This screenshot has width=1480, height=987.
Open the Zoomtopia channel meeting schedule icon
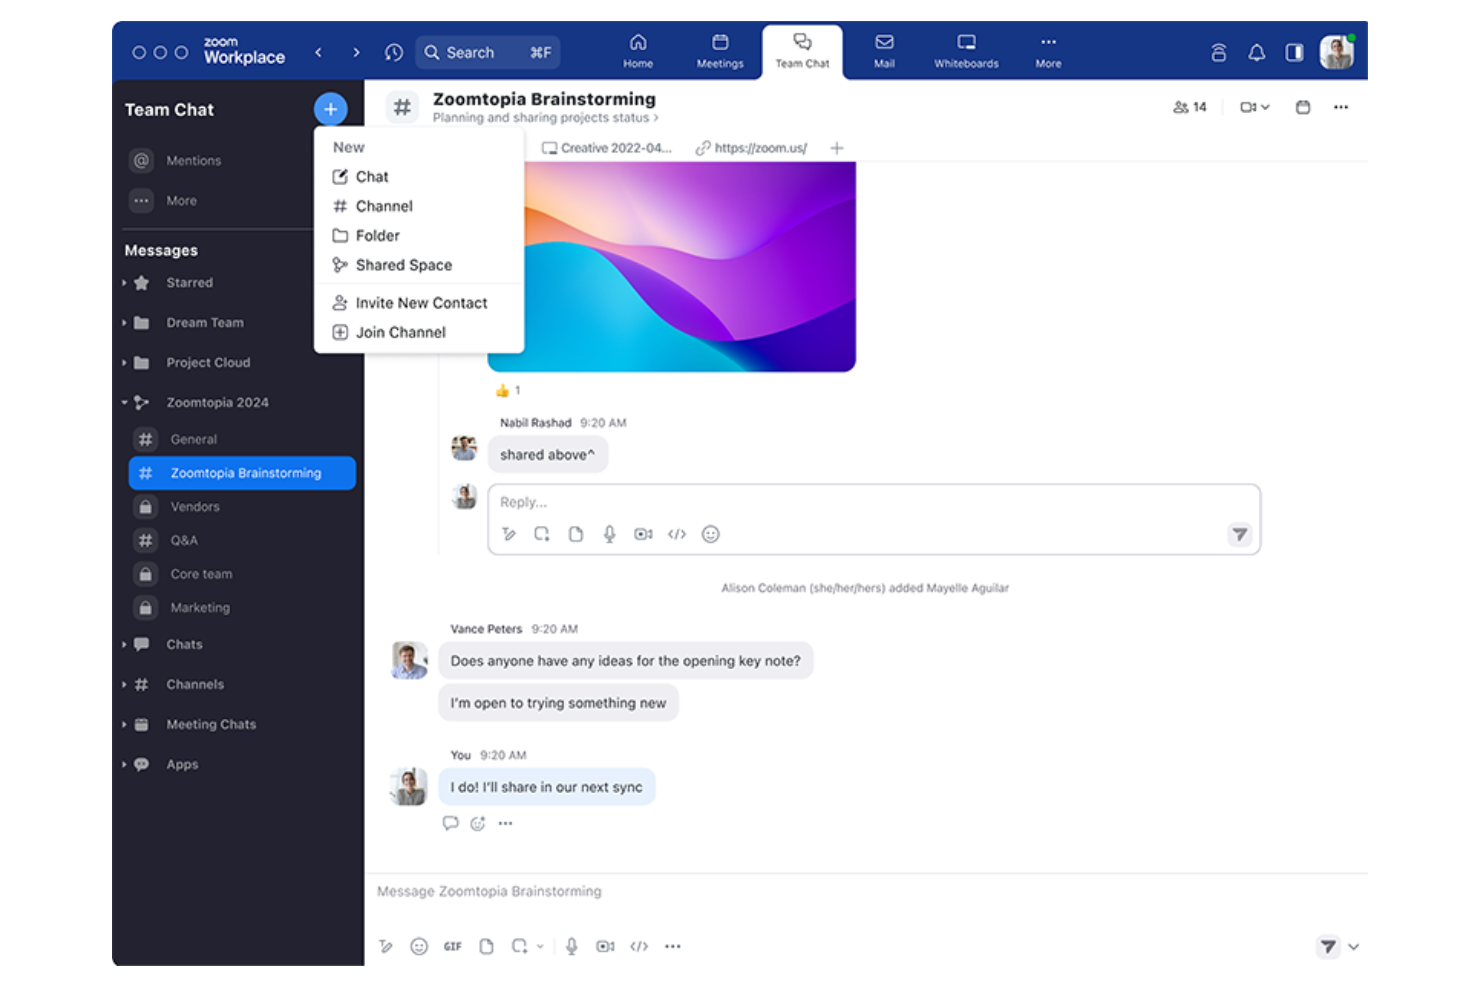pos(1302,107)
